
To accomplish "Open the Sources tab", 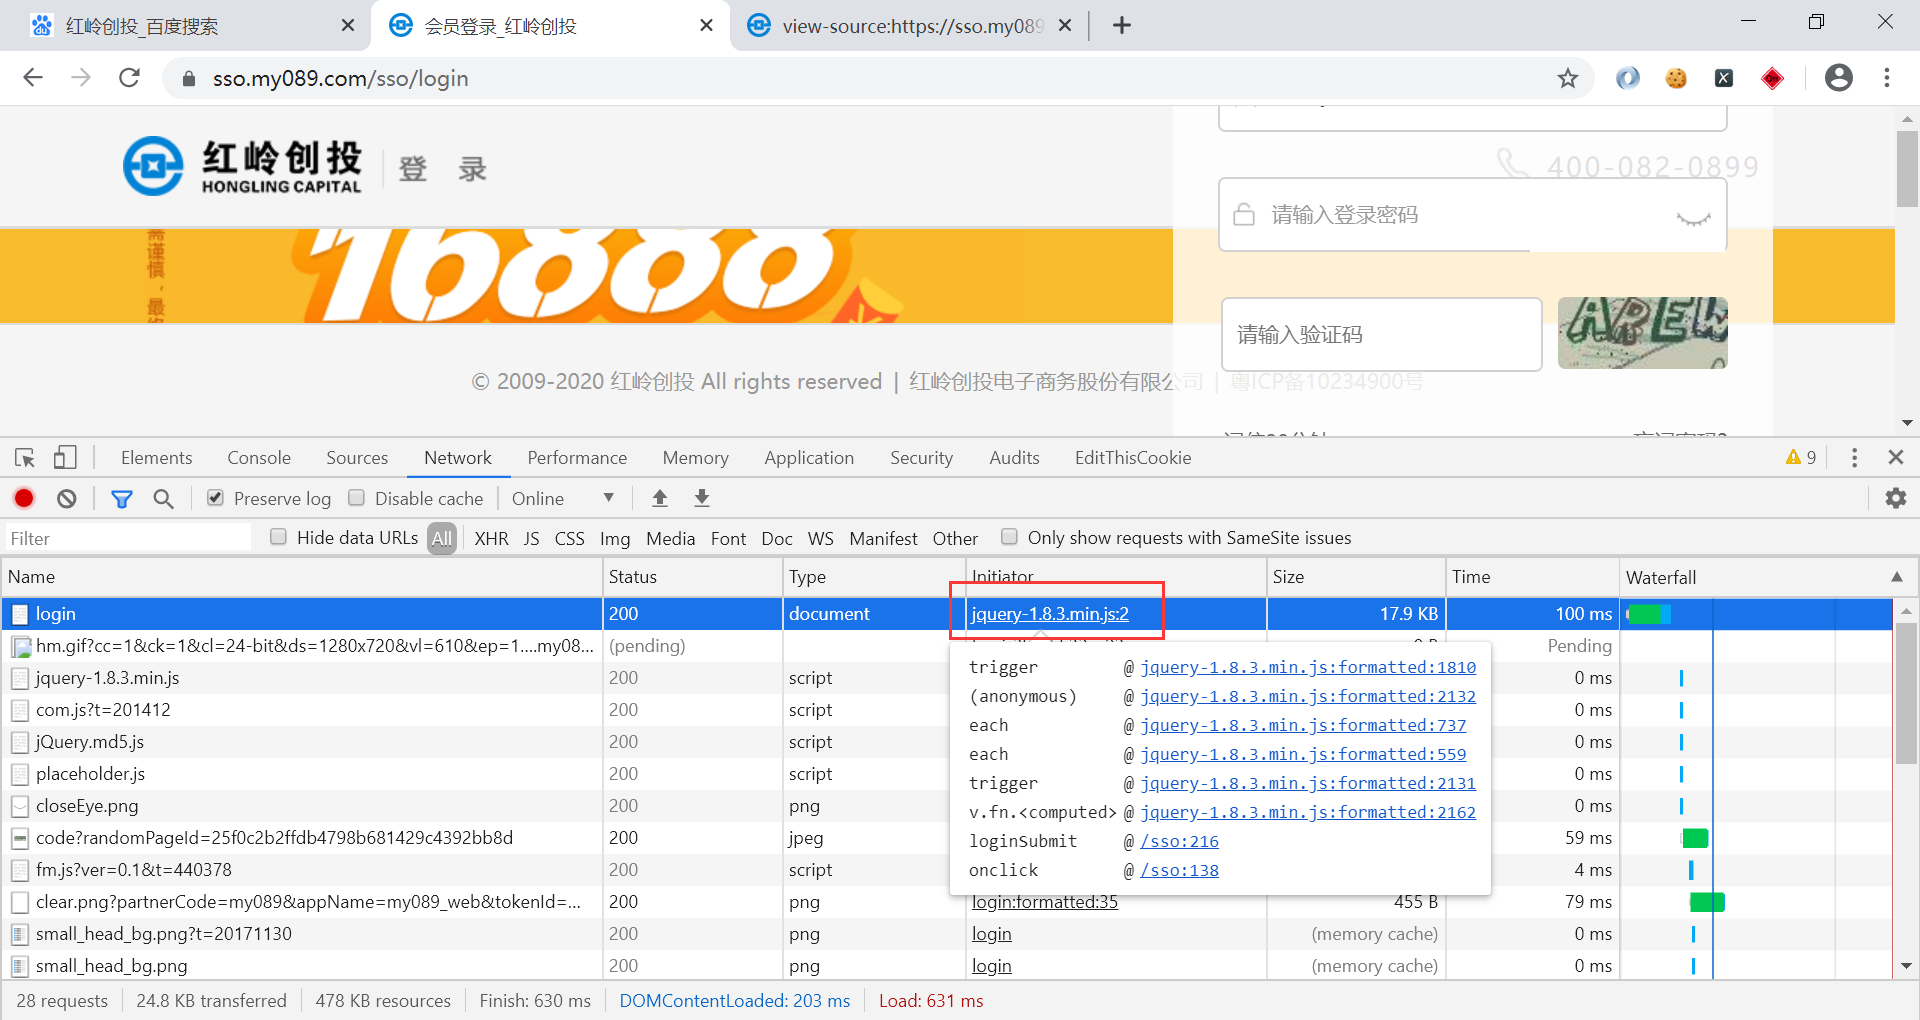I will point(357,458).
